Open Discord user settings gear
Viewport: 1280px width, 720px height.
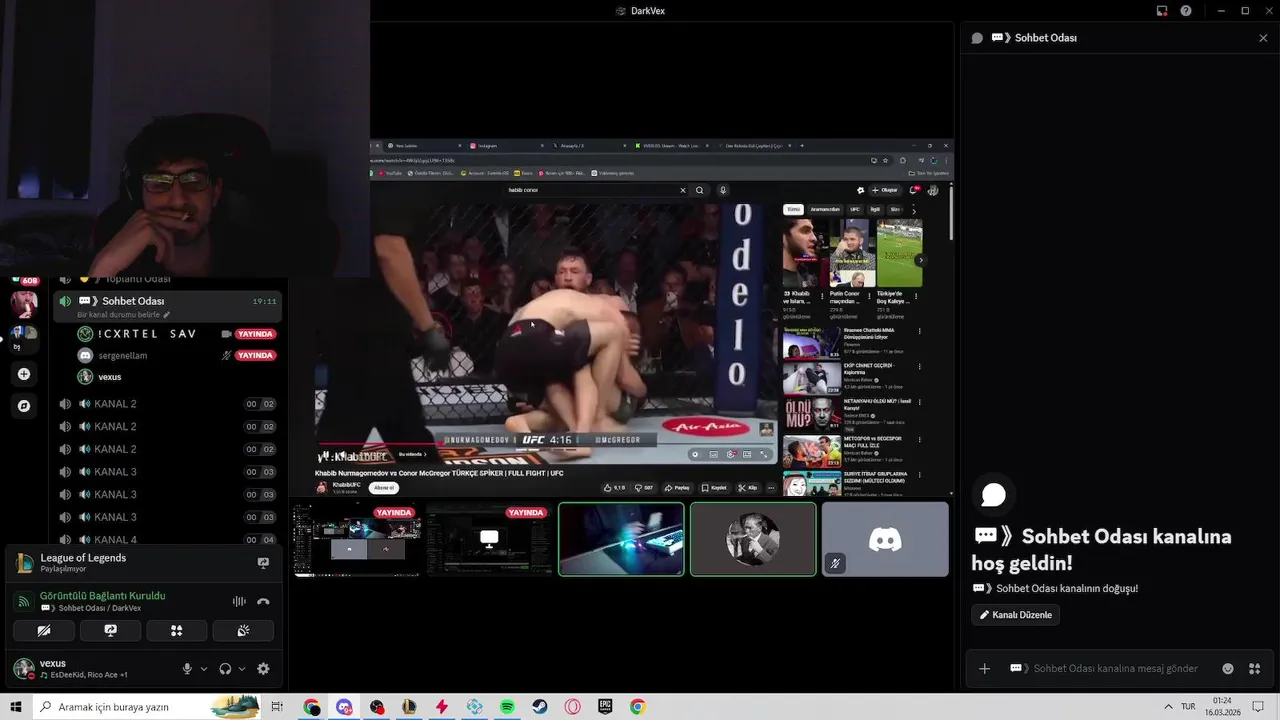pos(263,669)
